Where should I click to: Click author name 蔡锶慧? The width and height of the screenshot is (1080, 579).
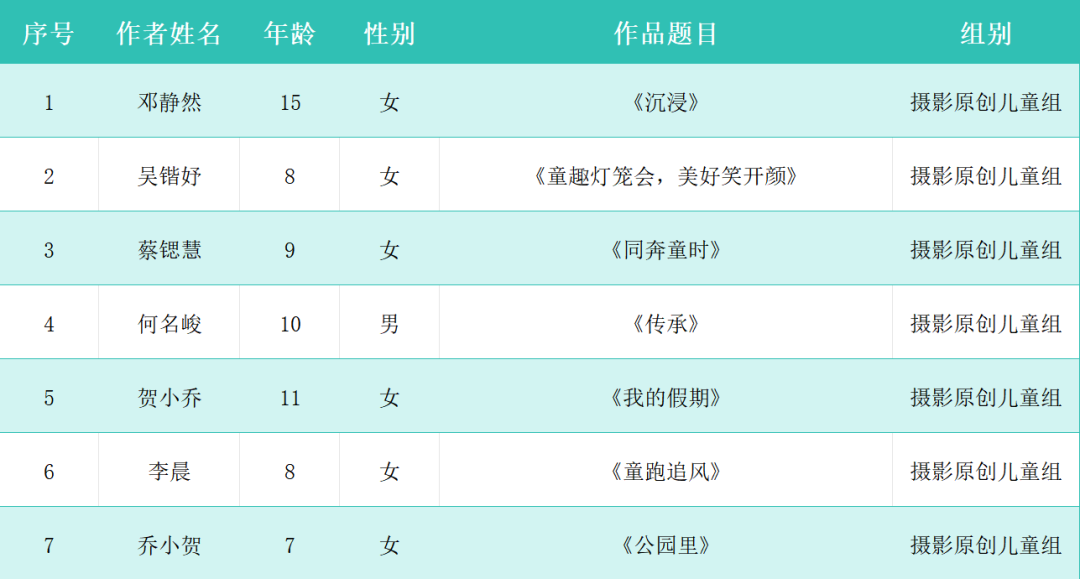pos(169,250)
